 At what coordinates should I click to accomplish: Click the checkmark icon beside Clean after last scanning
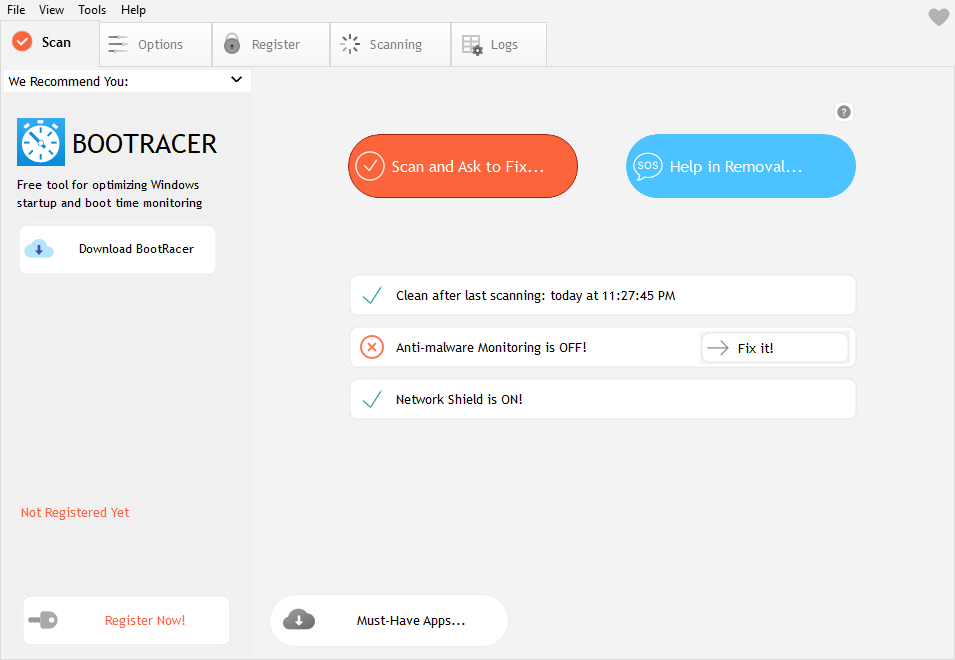pyautogui.click(x=372, y=295)
